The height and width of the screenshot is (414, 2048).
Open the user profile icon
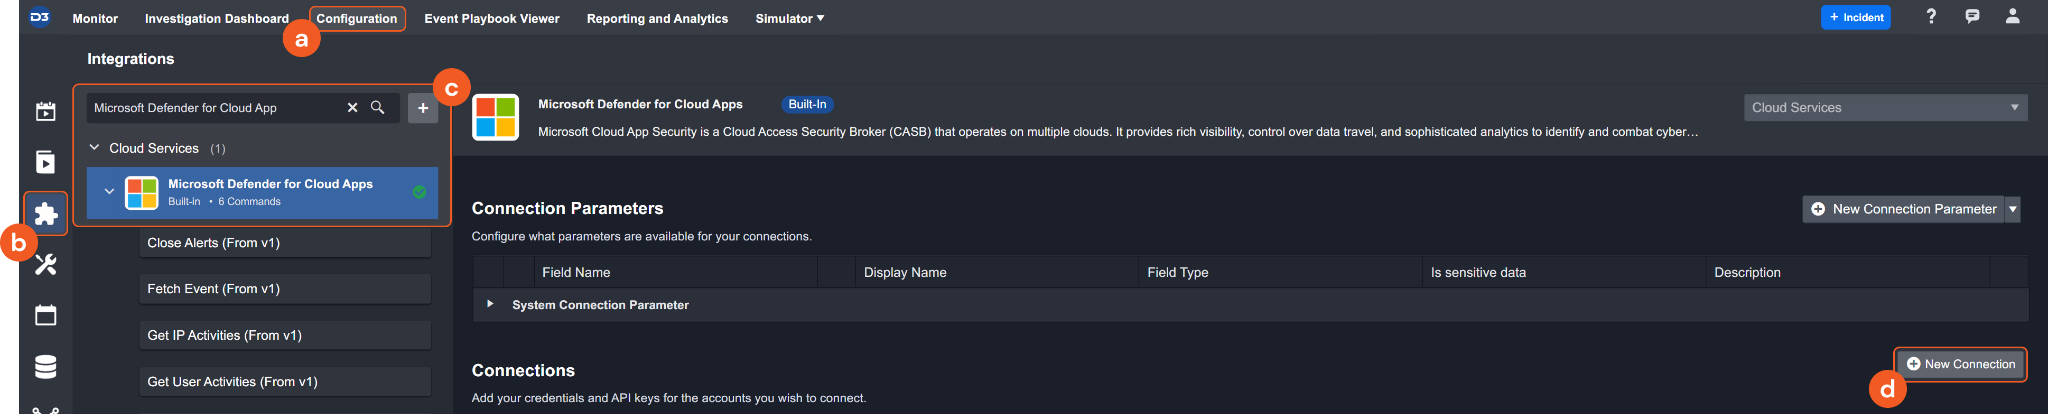pos(2013,17)
